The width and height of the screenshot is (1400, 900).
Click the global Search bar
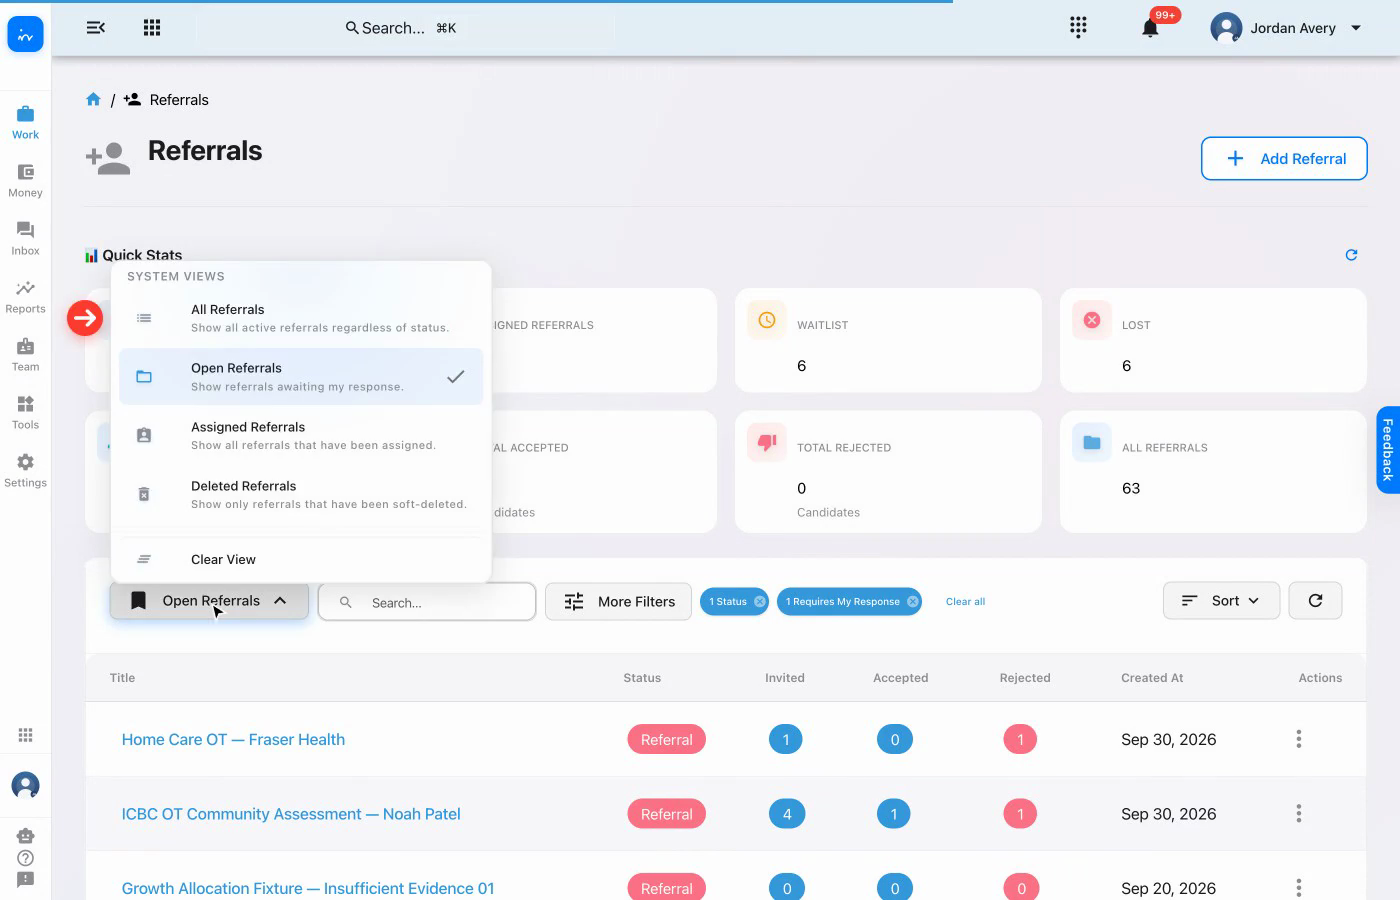(x=405, y=28)
